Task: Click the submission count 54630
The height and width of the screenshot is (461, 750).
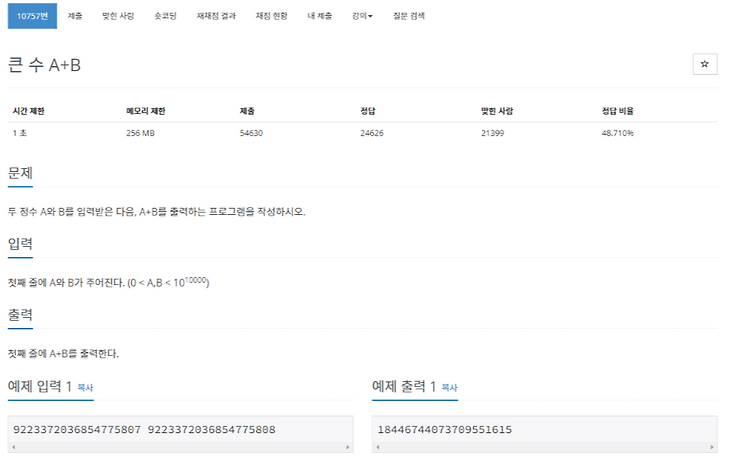Action: pyautogui.click(x=251, y=133)
